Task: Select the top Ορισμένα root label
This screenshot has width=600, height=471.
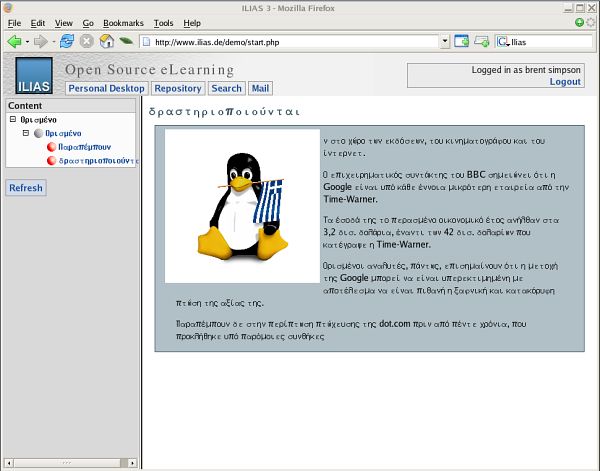Action: click(38, 120)
